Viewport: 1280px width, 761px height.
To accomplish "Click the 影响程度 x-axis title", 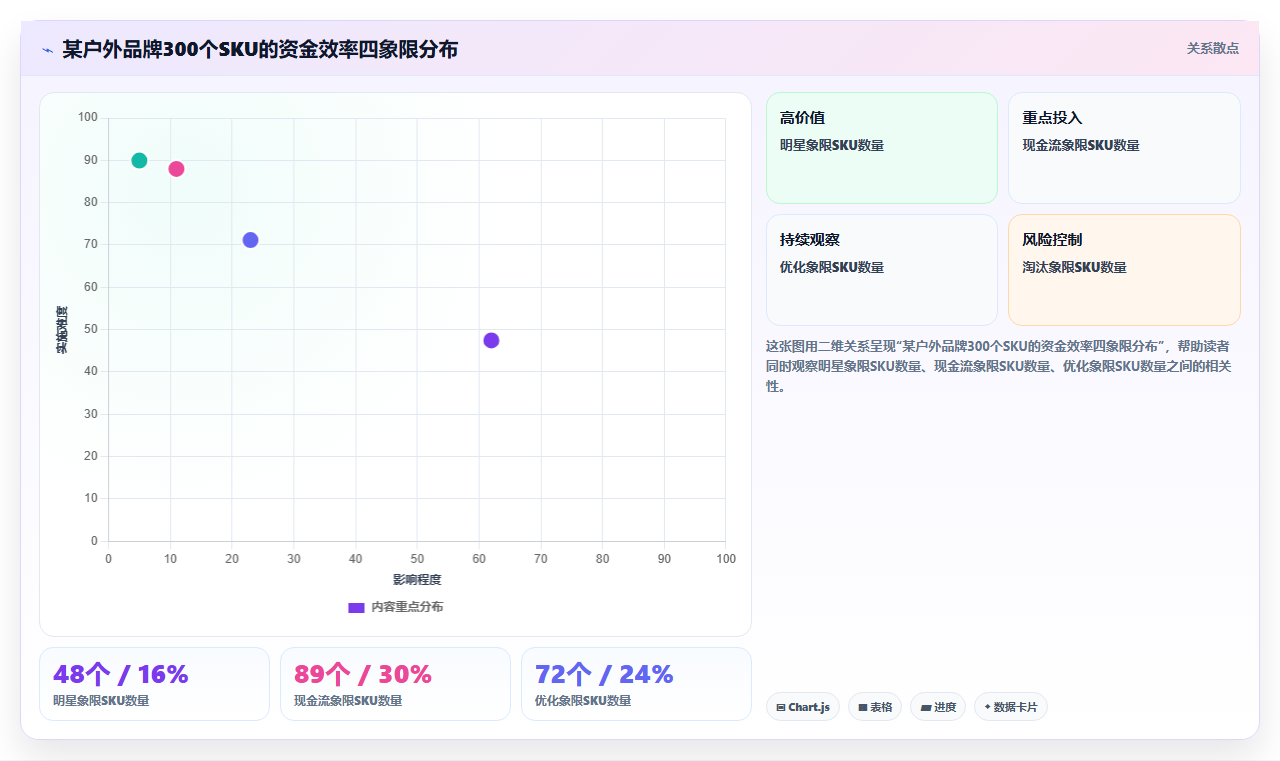I will click(x=417, y=580).
